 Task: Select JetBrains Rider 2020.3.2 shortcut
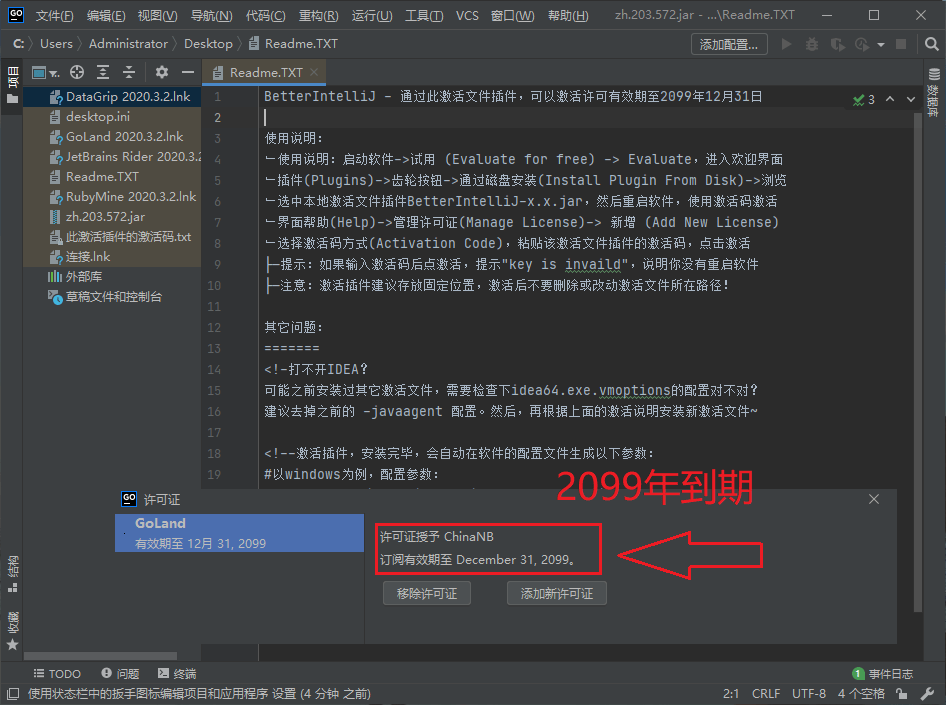pos(112,157)
